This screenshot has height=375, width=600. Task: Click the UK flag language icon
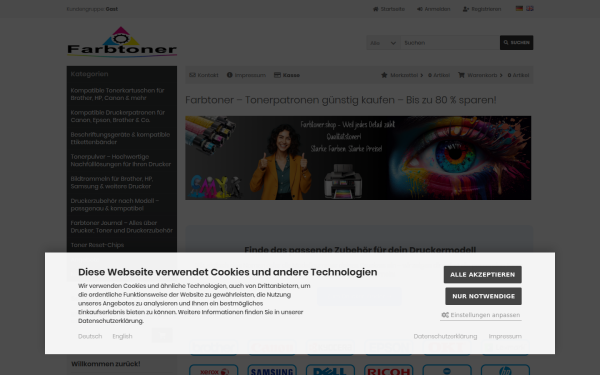click(530, 8)
